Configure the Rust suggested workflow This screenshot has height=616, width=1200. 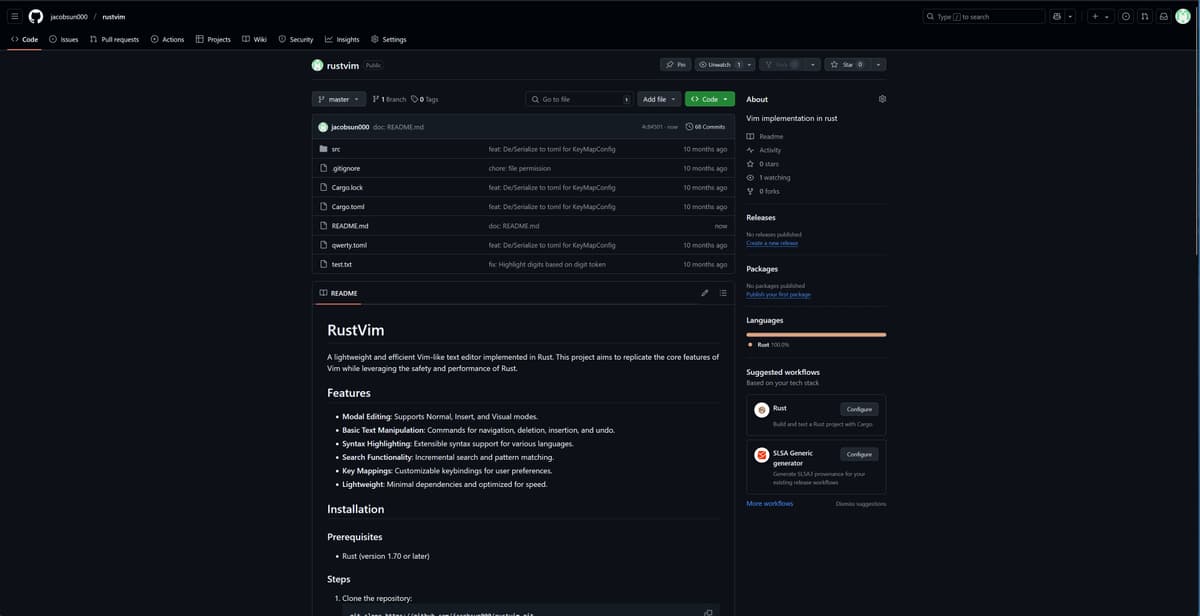858,408
